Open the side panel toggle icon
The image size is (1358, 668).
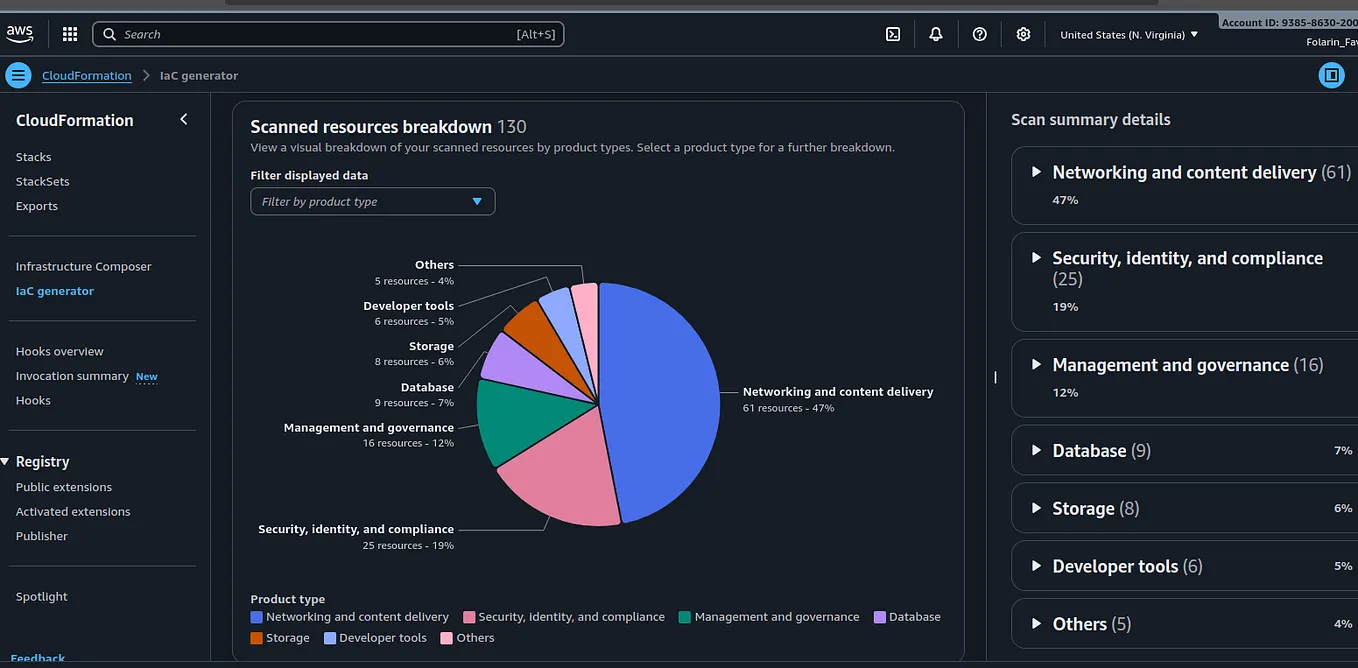pos(1331,75)
